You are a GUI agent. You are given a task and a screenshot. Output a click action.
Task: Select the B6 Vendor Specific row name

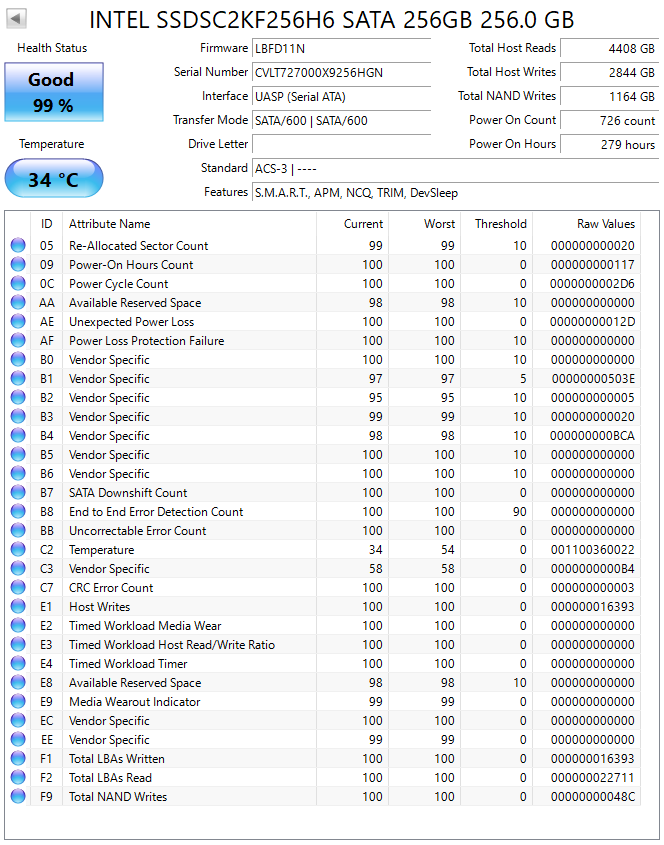pyautogui.click(x=109, y=474)
